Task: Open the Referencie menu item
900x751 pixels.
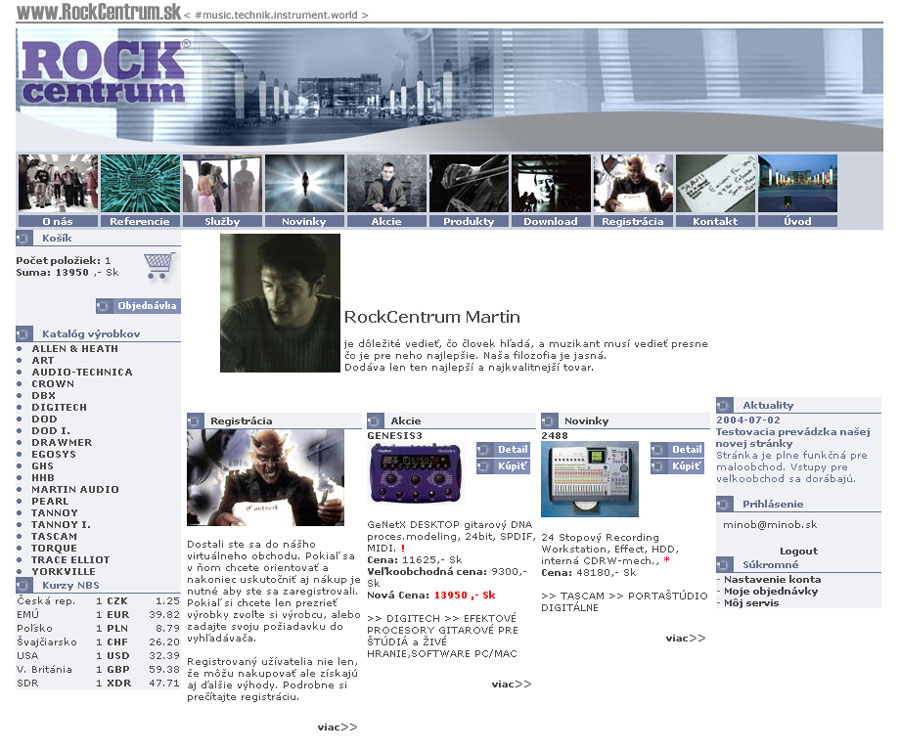Action: [x=140, y=221]
